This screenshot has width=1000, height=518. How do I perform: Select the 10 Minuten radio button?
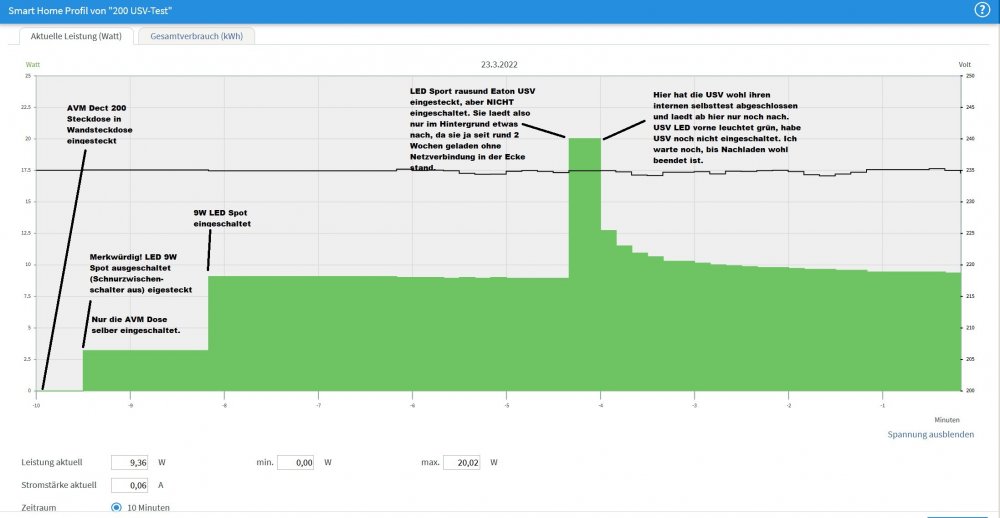[x=116, y=508]
